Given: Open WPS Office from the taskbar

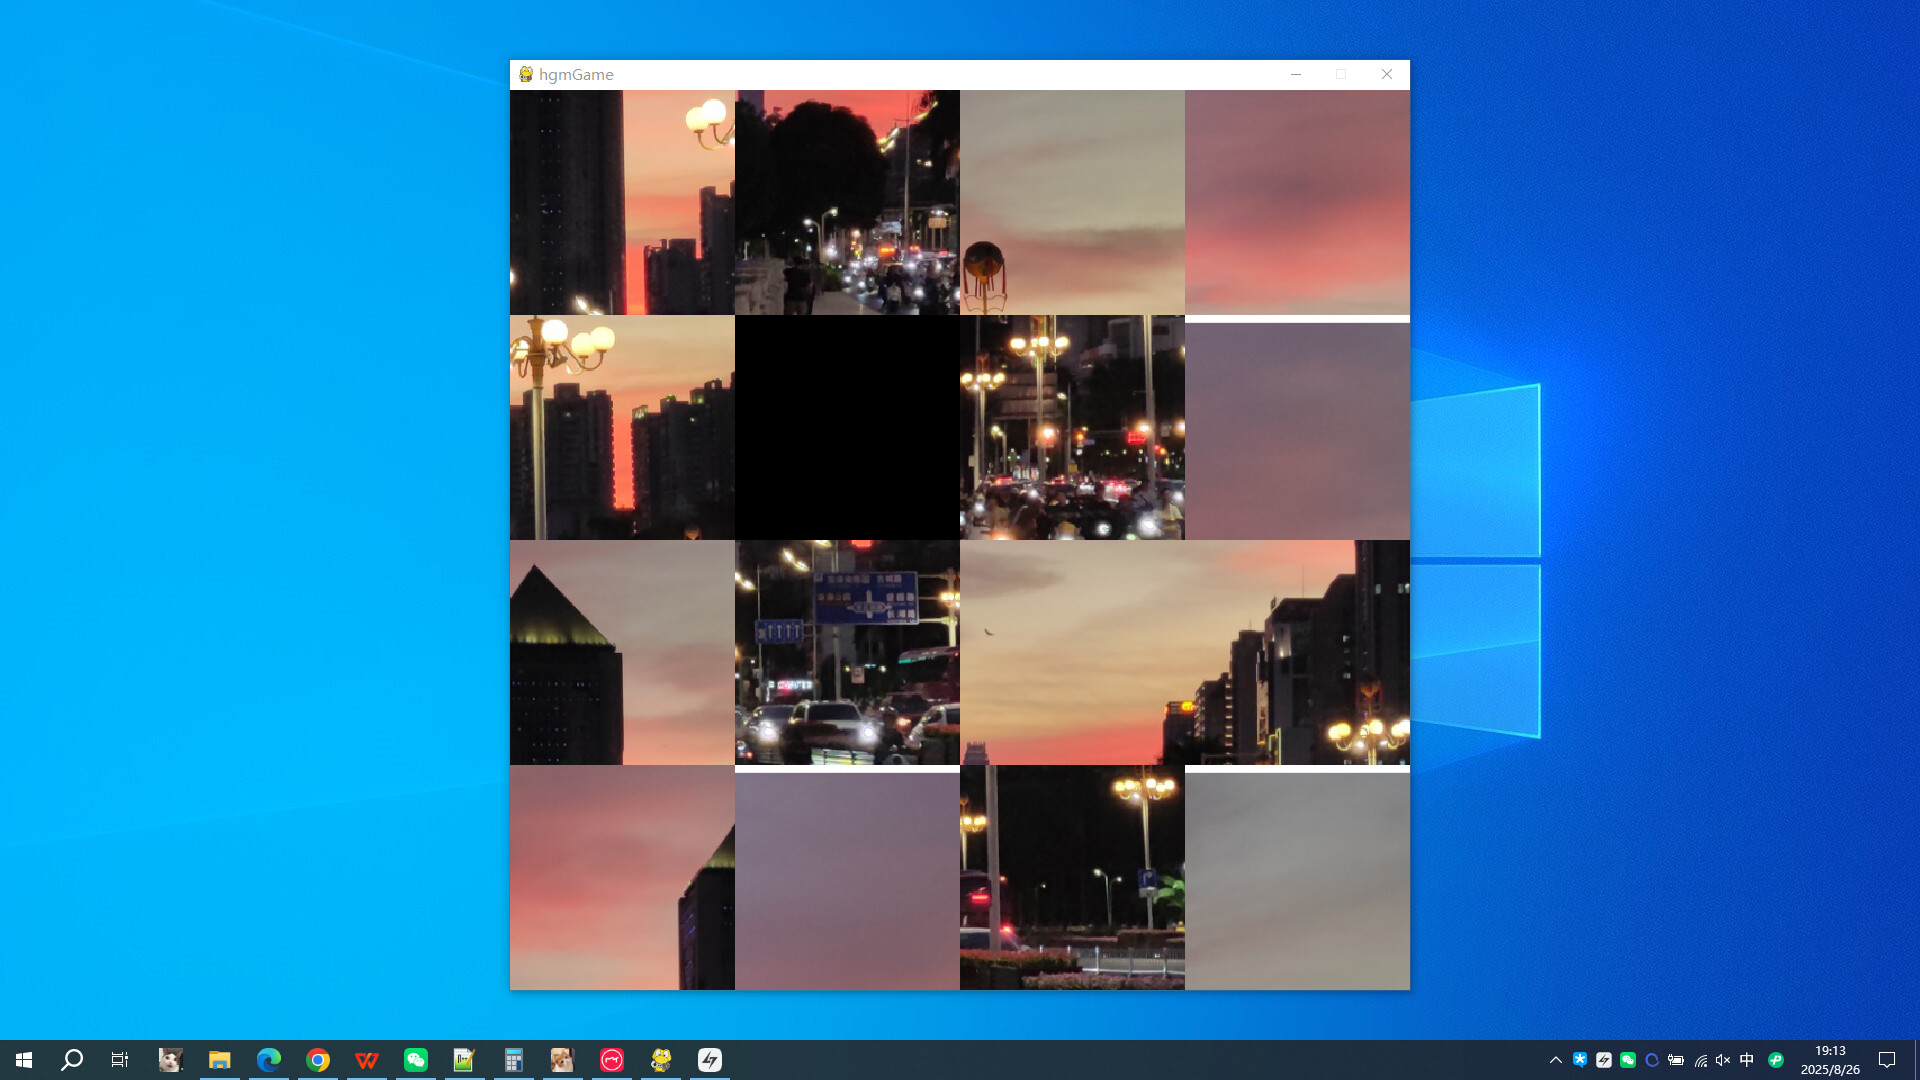Looking at the screenshot, I should 367,1060.
